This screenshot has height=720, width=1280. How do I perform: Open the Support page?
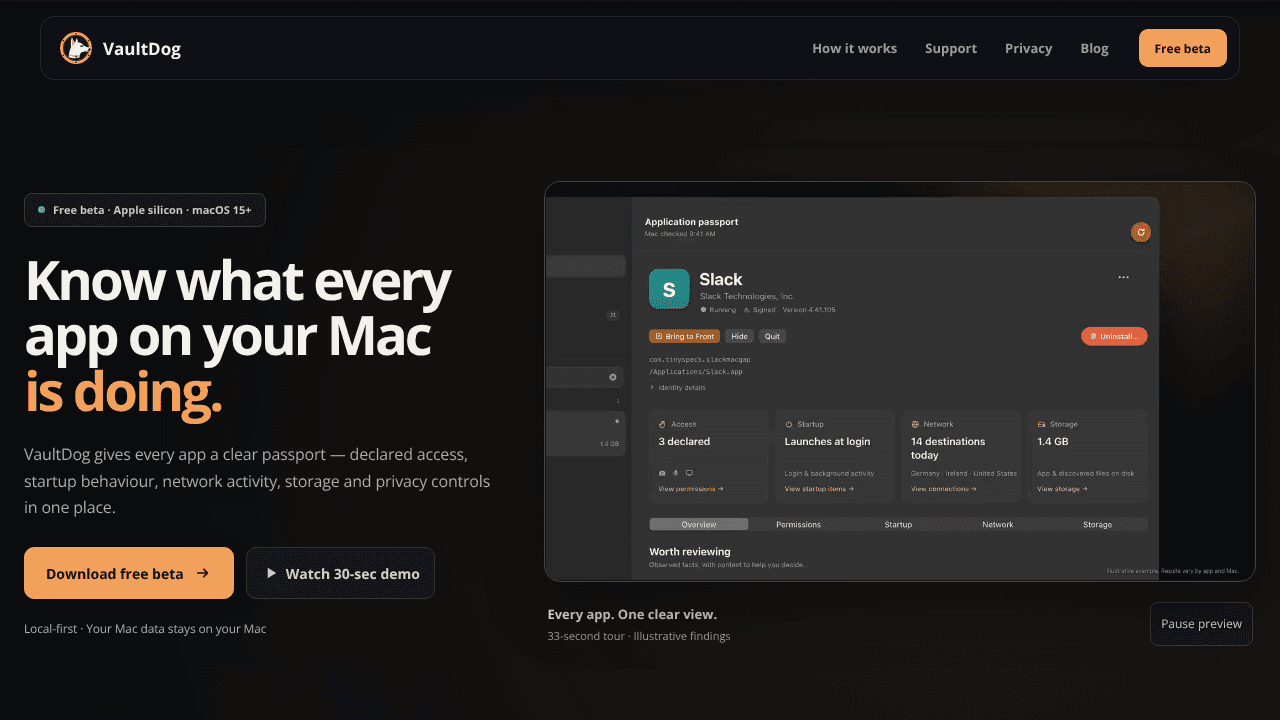(x=951, y=48)
